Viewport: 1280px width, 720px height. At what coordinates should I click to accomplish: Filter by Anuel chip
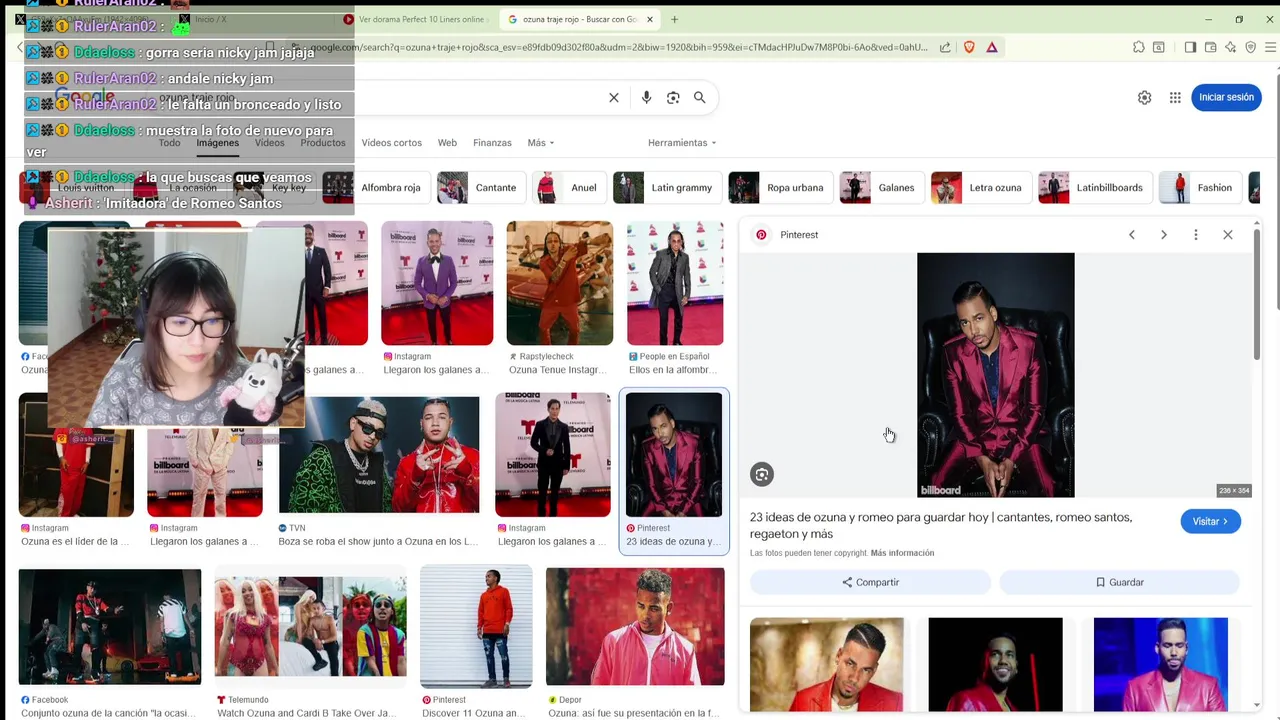[x=568, y=188]
